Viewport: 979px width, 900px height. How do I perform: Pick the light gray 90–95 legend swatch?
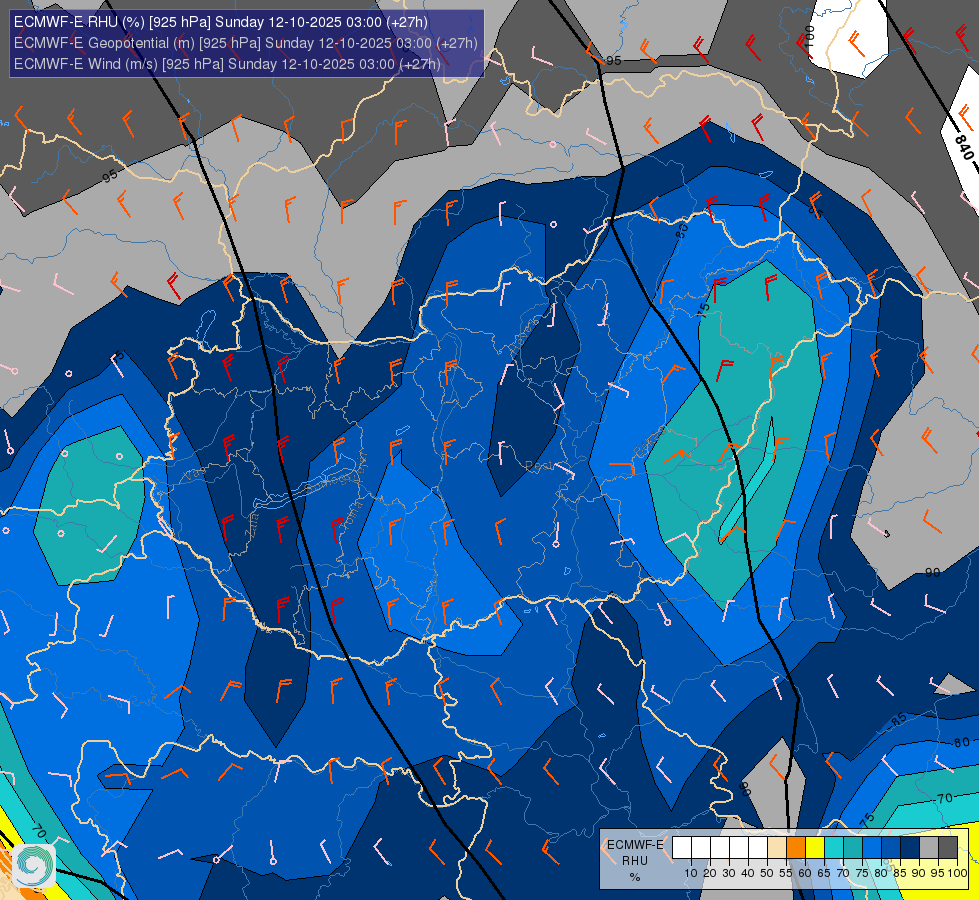coord(929,848)
